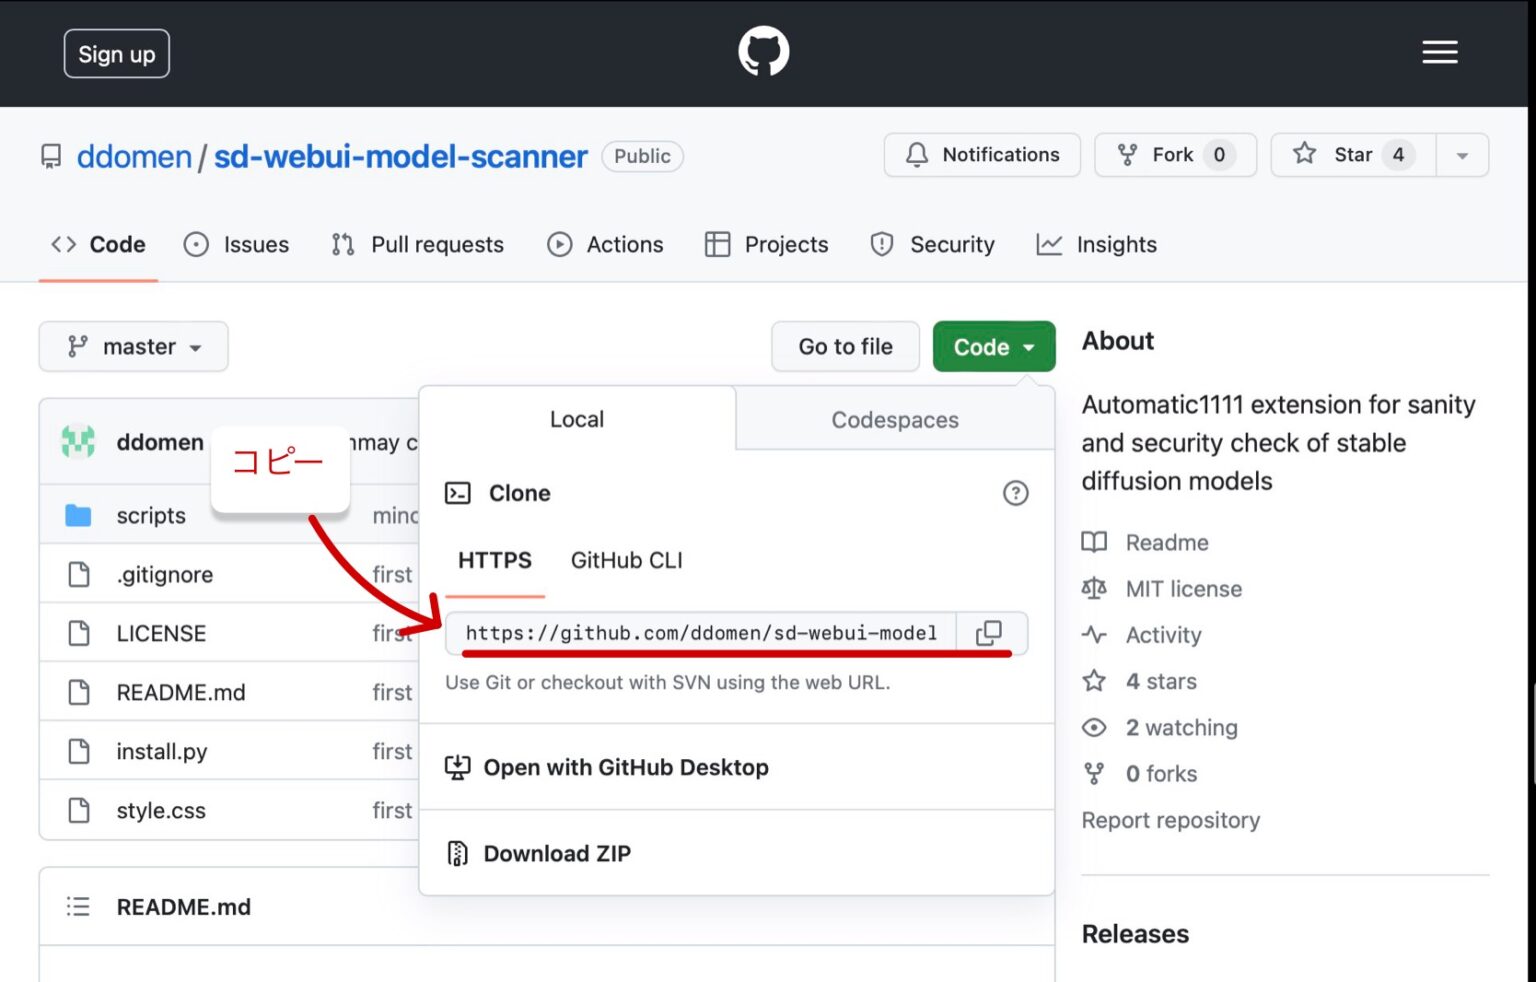Image resolution: width=1536 pixels, height=982 pixels.
Task: Click the watching eye icon
Action: point(1094,727)
